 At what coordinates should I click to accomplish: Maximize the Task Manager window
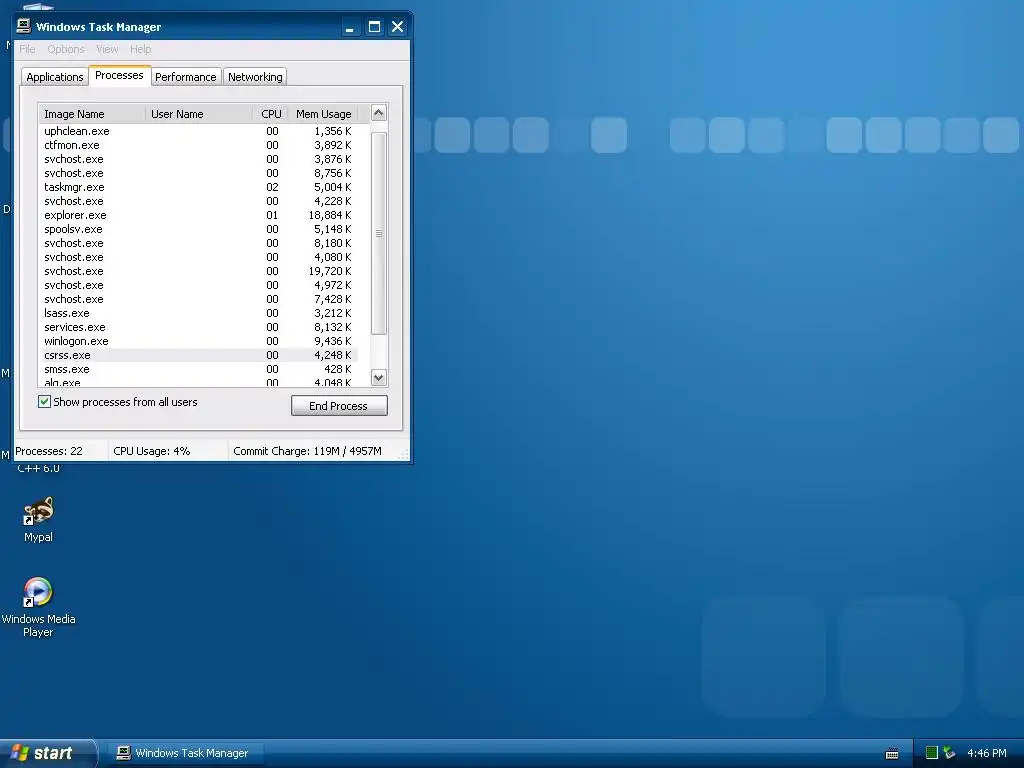pos(374,27)
